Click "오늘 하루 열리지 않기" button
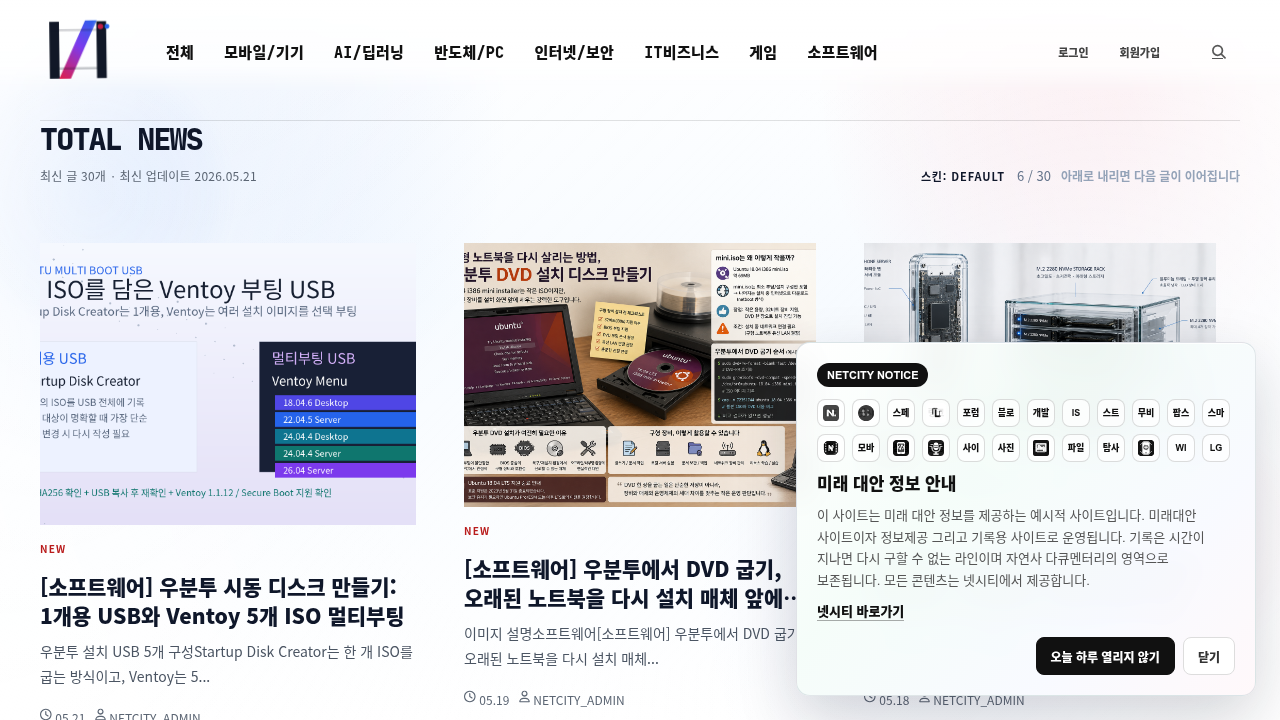1280x720 pixels. click(x=1105, y=656)
